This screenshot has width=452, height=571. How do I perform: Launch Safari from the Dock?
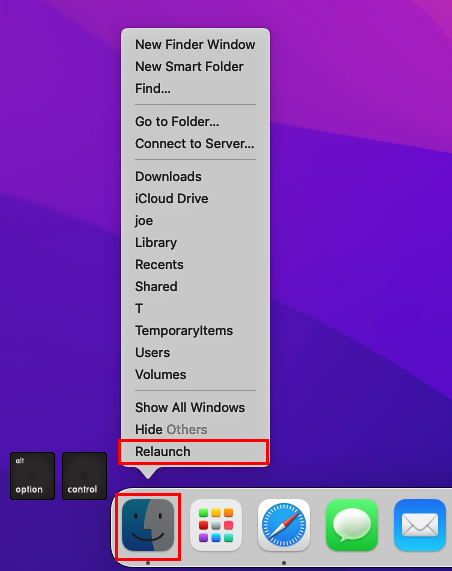pos(284,525)
